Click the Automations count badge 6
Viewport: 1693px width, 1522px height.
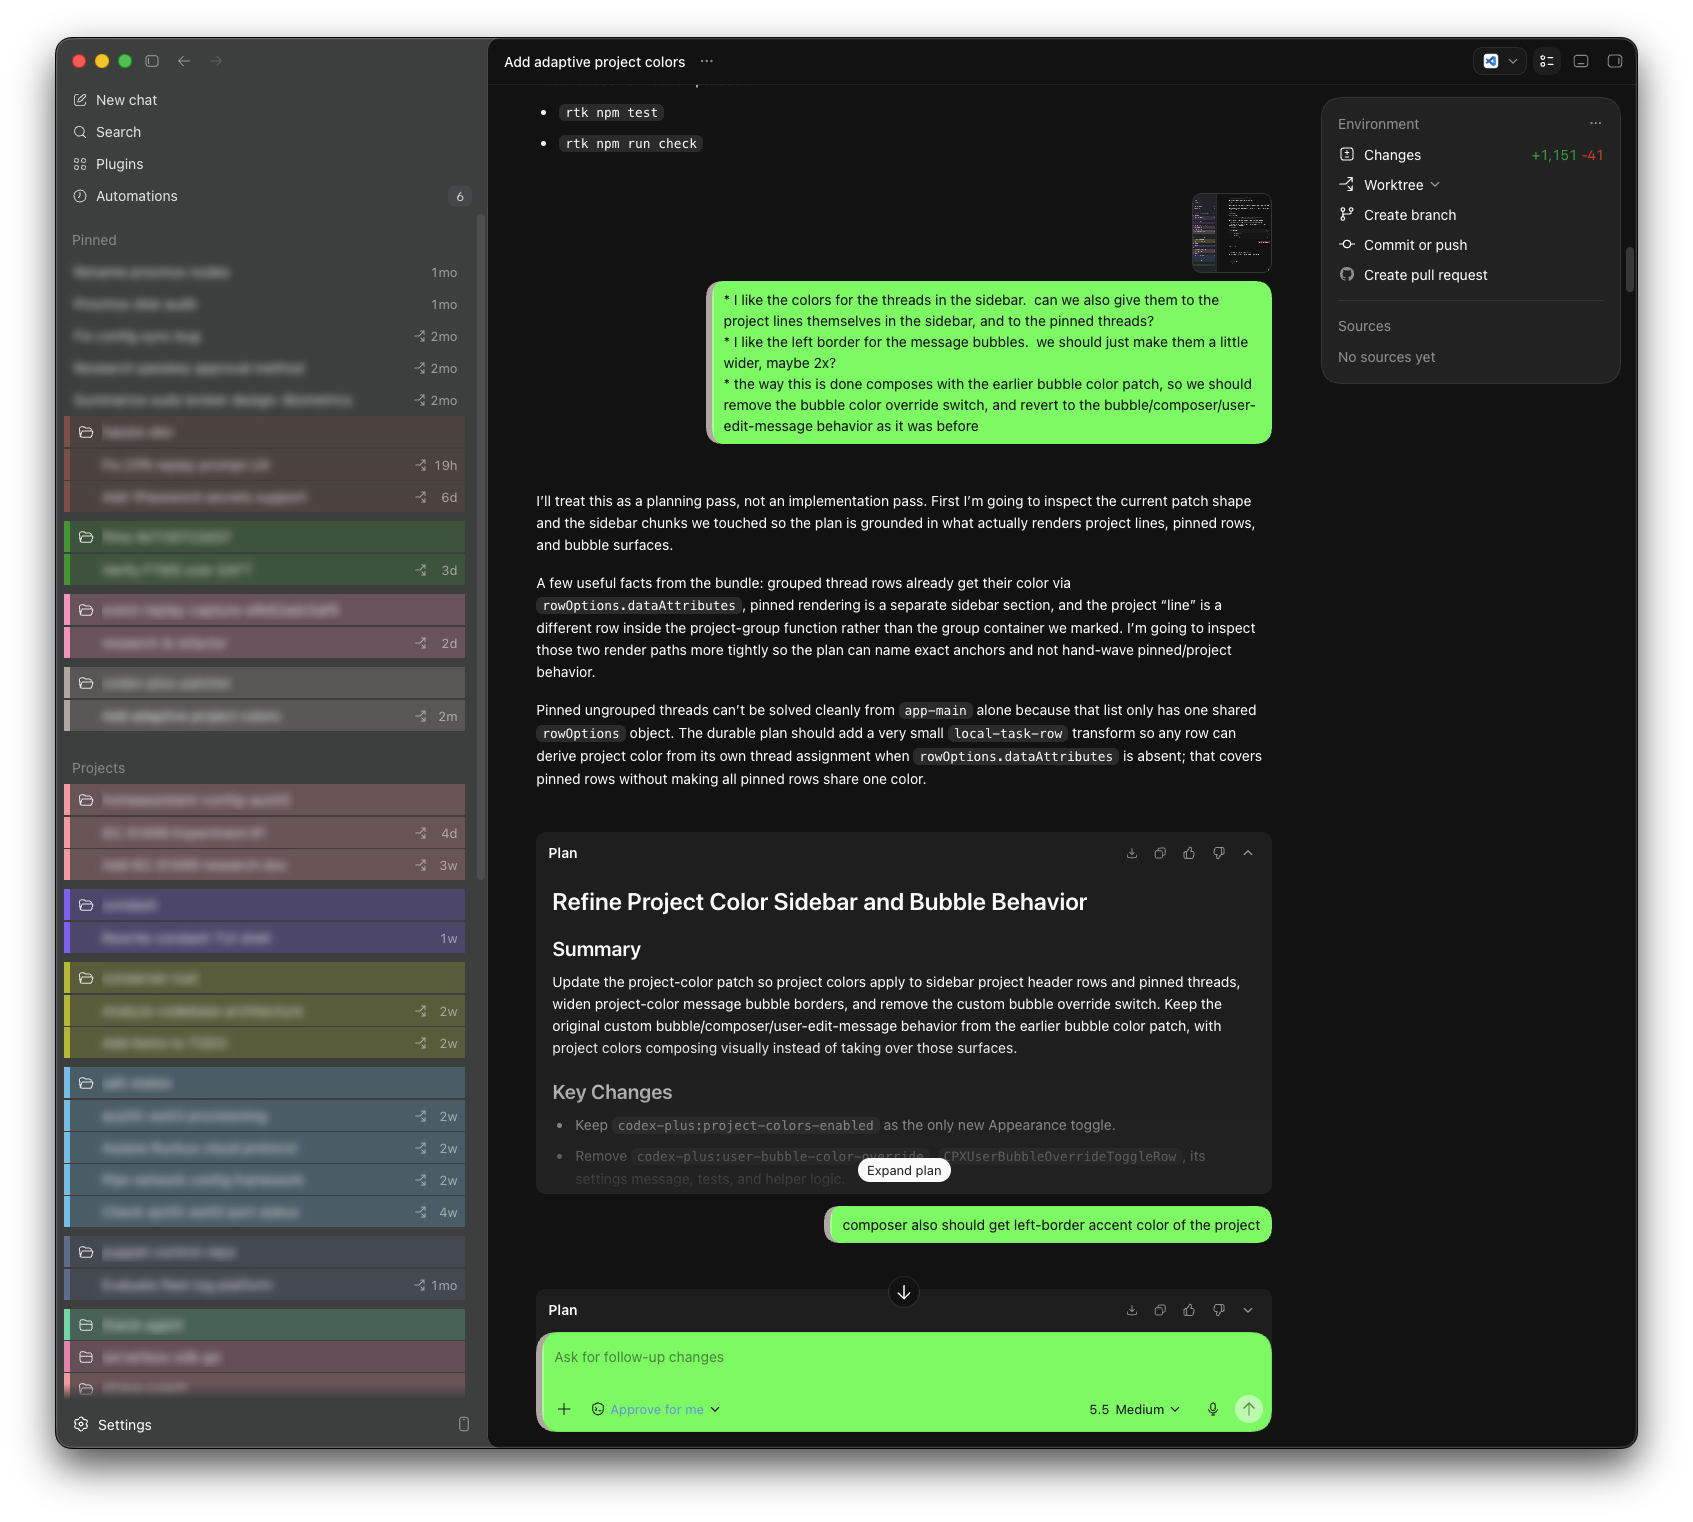tap(460, 196)
